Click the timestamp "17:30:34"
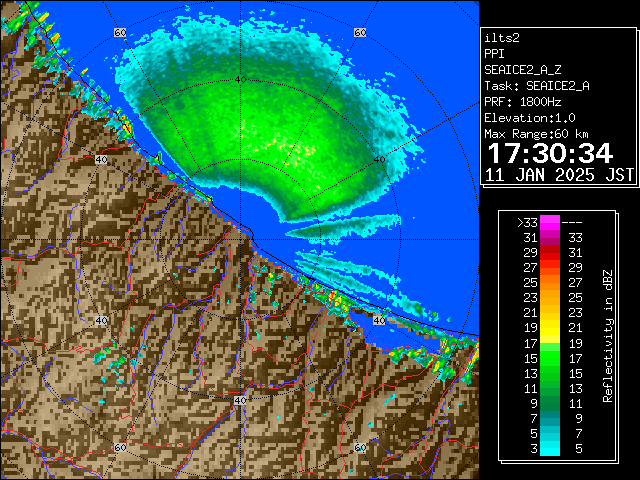 pos(550,153)
